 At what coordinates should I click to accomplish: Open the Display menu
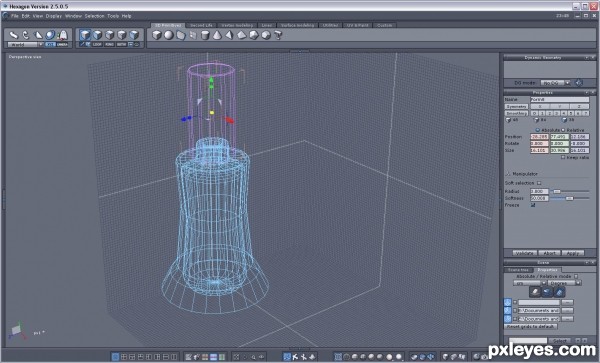click(54, 16)
